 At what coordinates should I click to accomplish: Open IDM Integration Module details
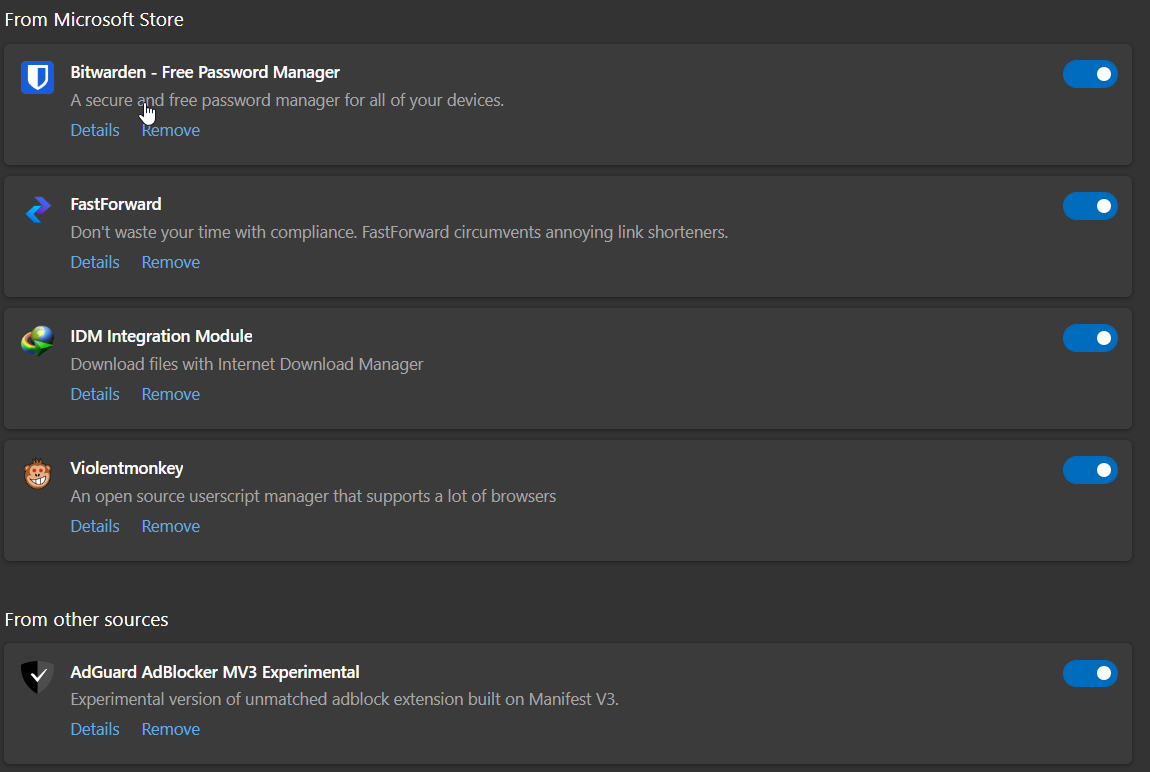[x=95, y=394]
